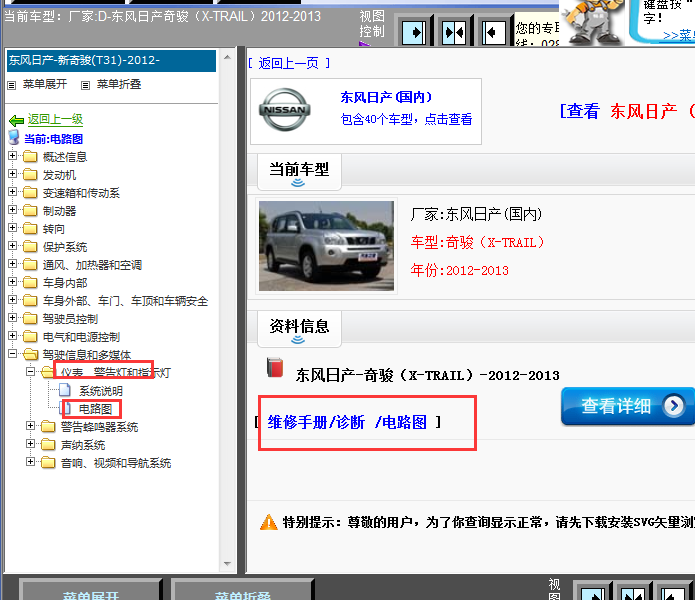
Task: Click 包含40个车型，点击查看 link
Action: (x=406, y=119)
